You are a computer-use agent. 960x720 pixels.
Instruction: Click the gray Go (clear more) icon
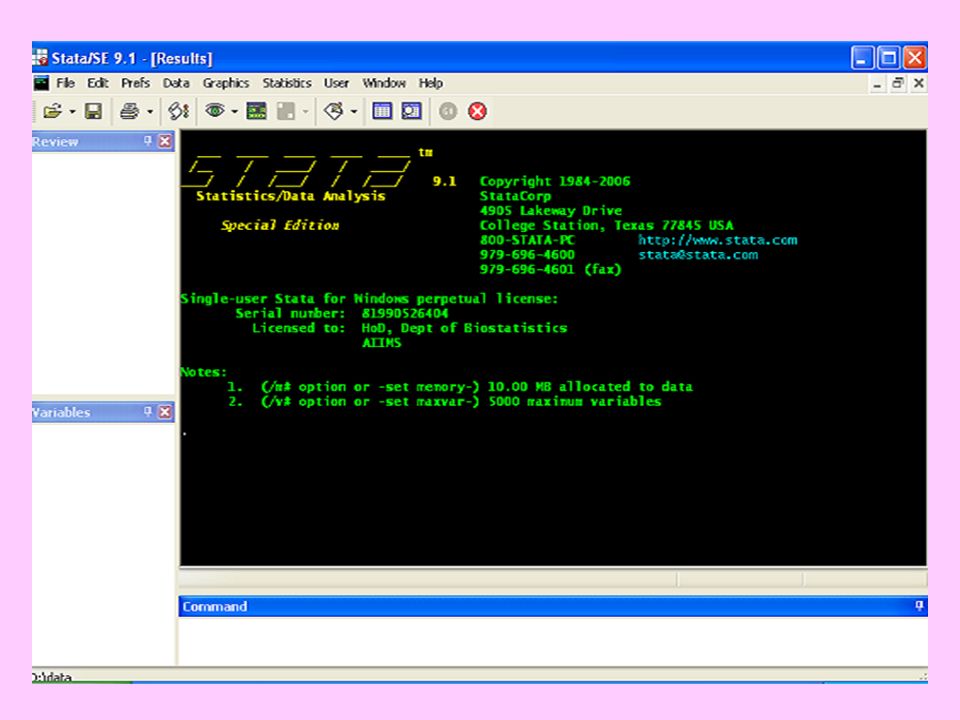(448, 111)
